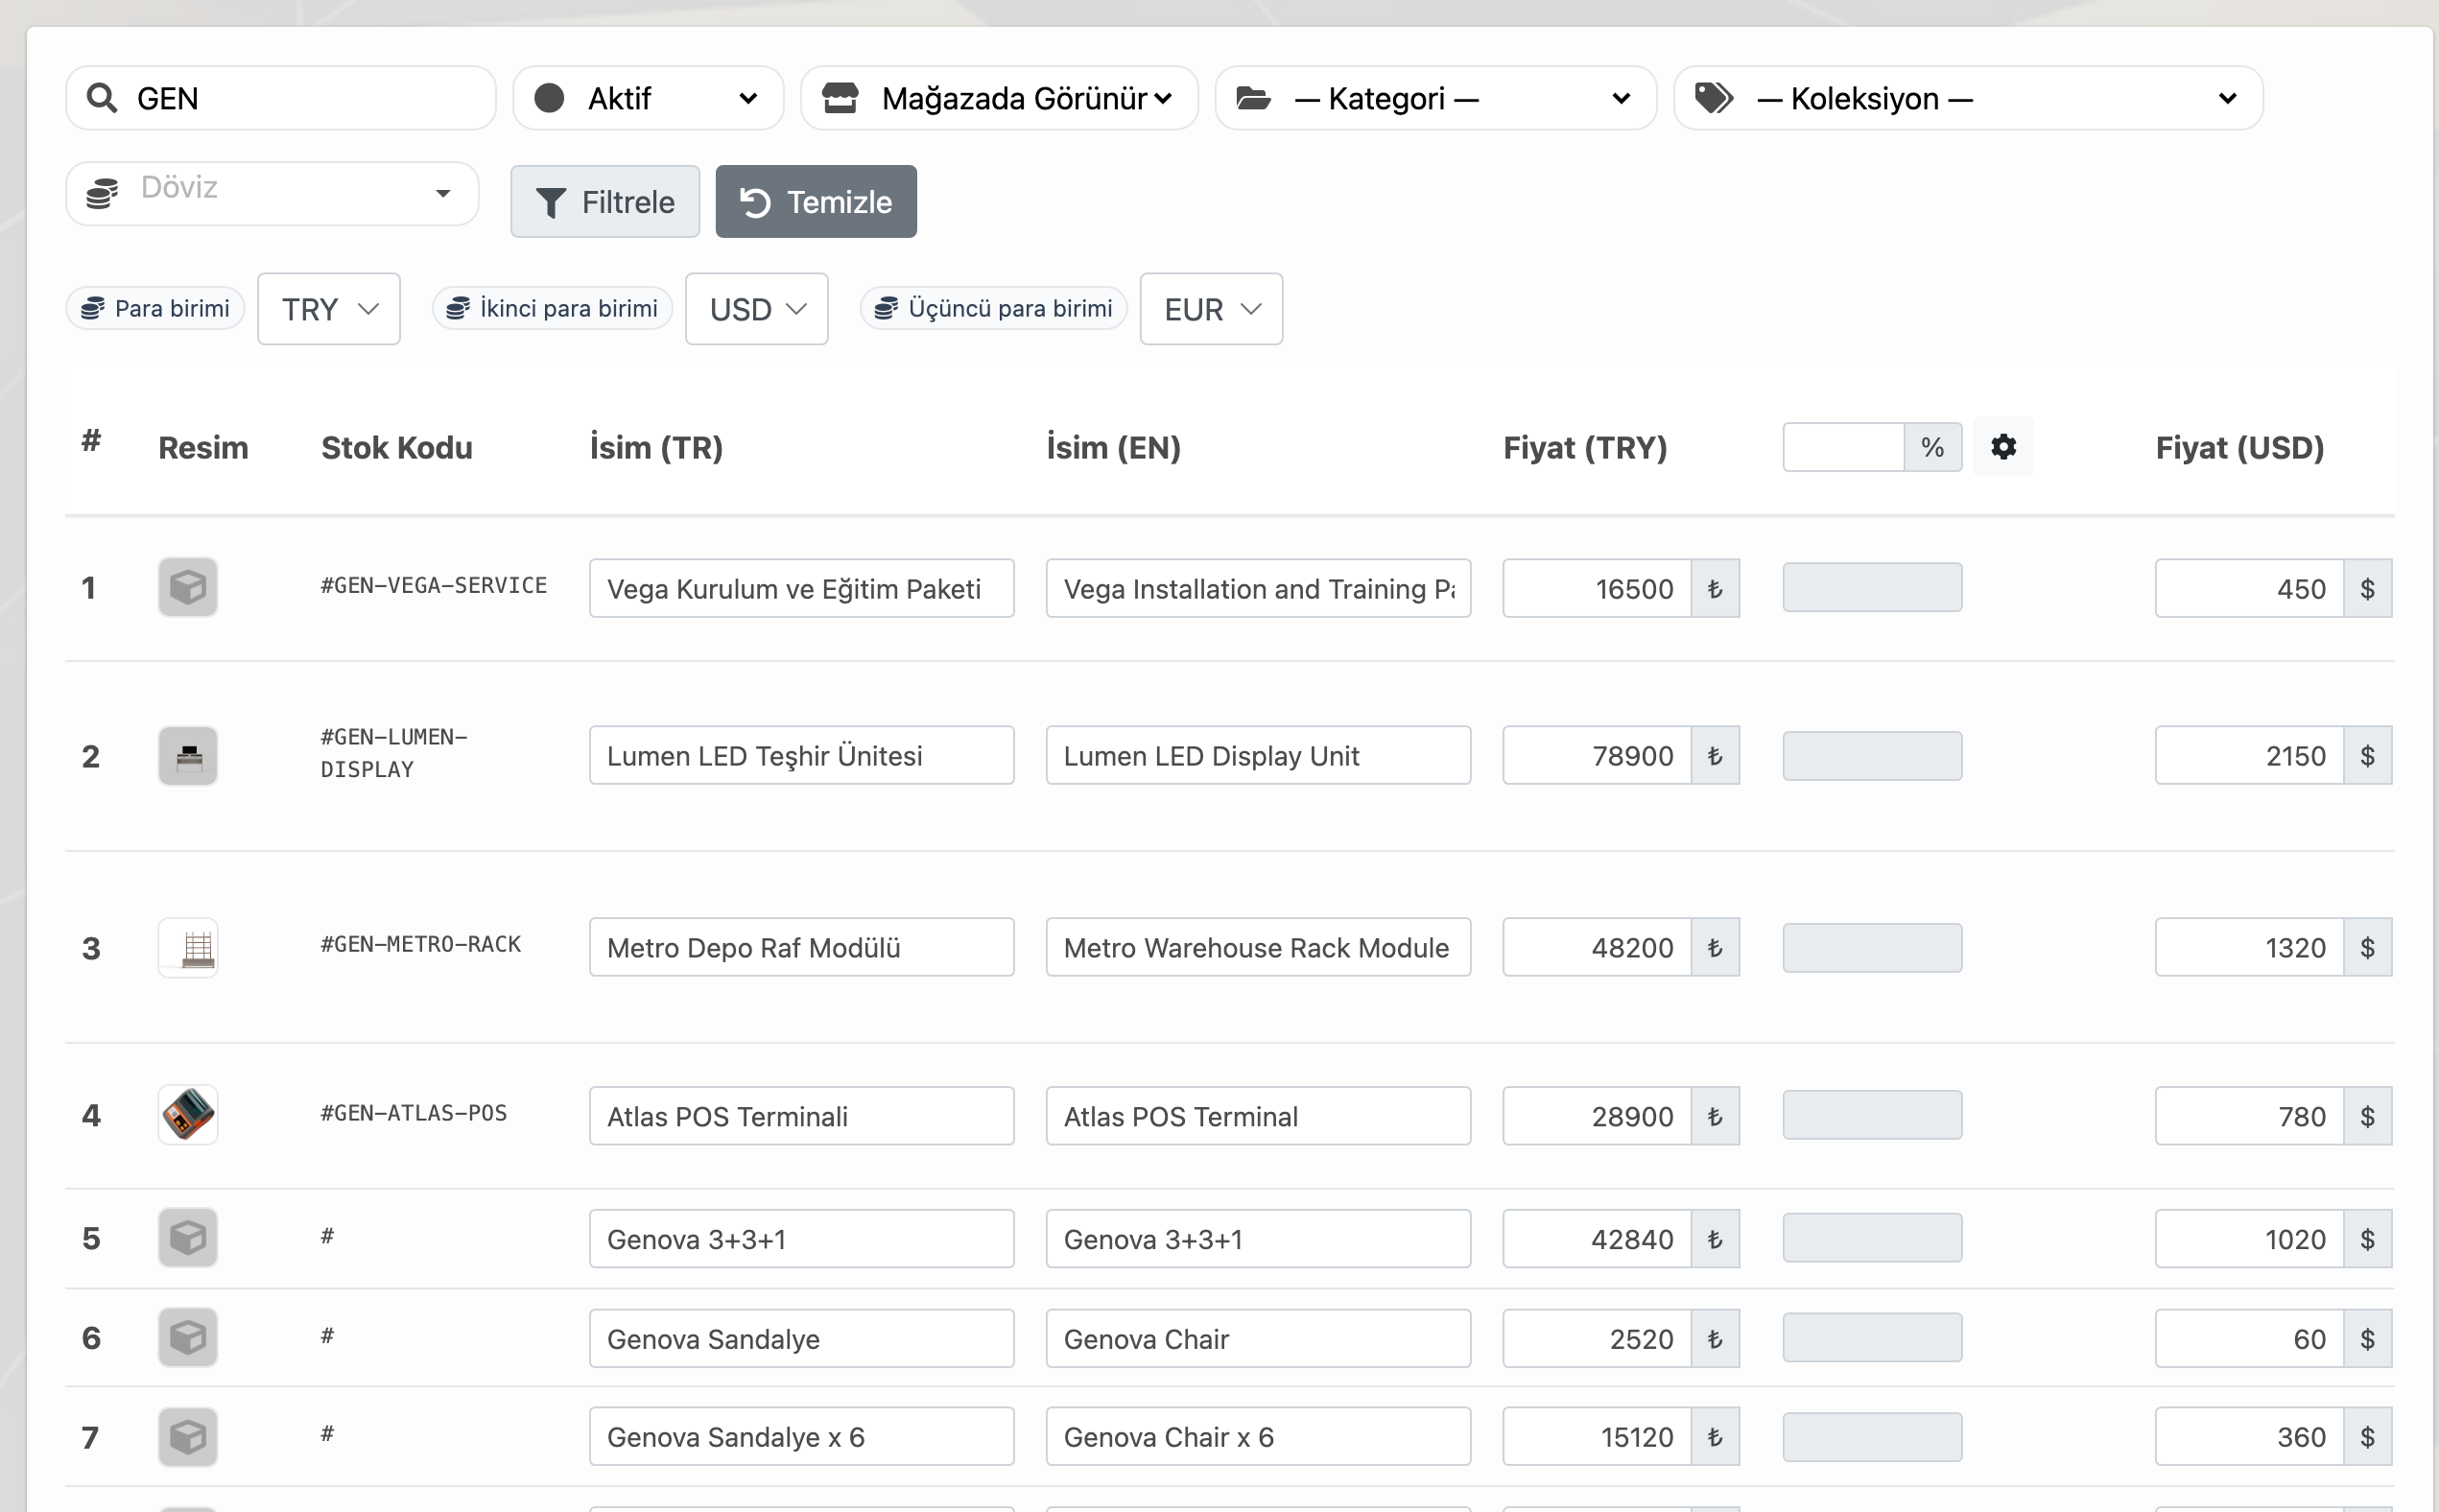Image resolution: width=2439 pixels, height=1512 pixels.
Task: Click the search magnifier icon
Action: click(101, 98)
